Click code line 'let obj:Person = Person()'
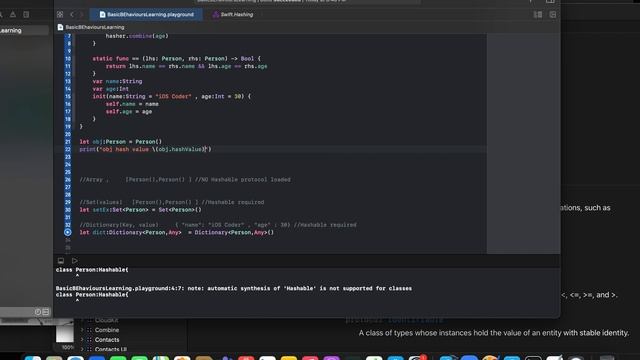 (120, 142)
